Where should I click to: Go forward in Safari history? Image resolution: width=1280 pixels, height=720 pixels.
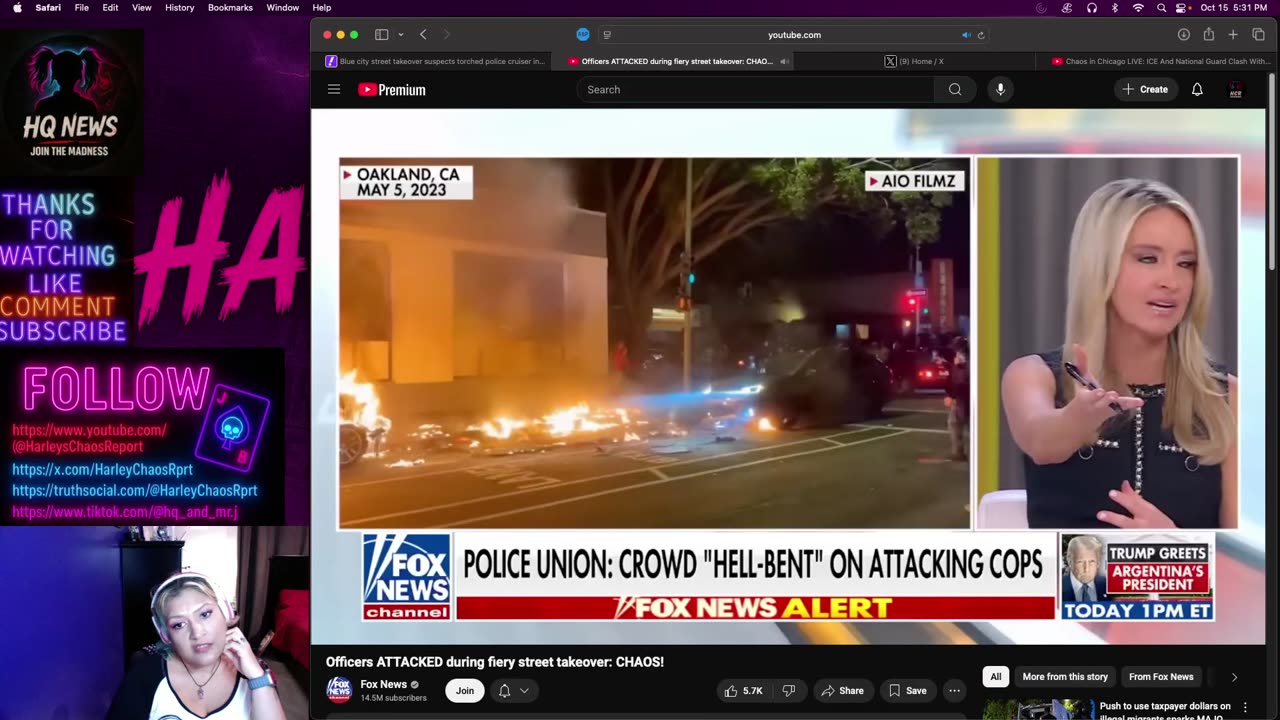[x=446, y=34]
